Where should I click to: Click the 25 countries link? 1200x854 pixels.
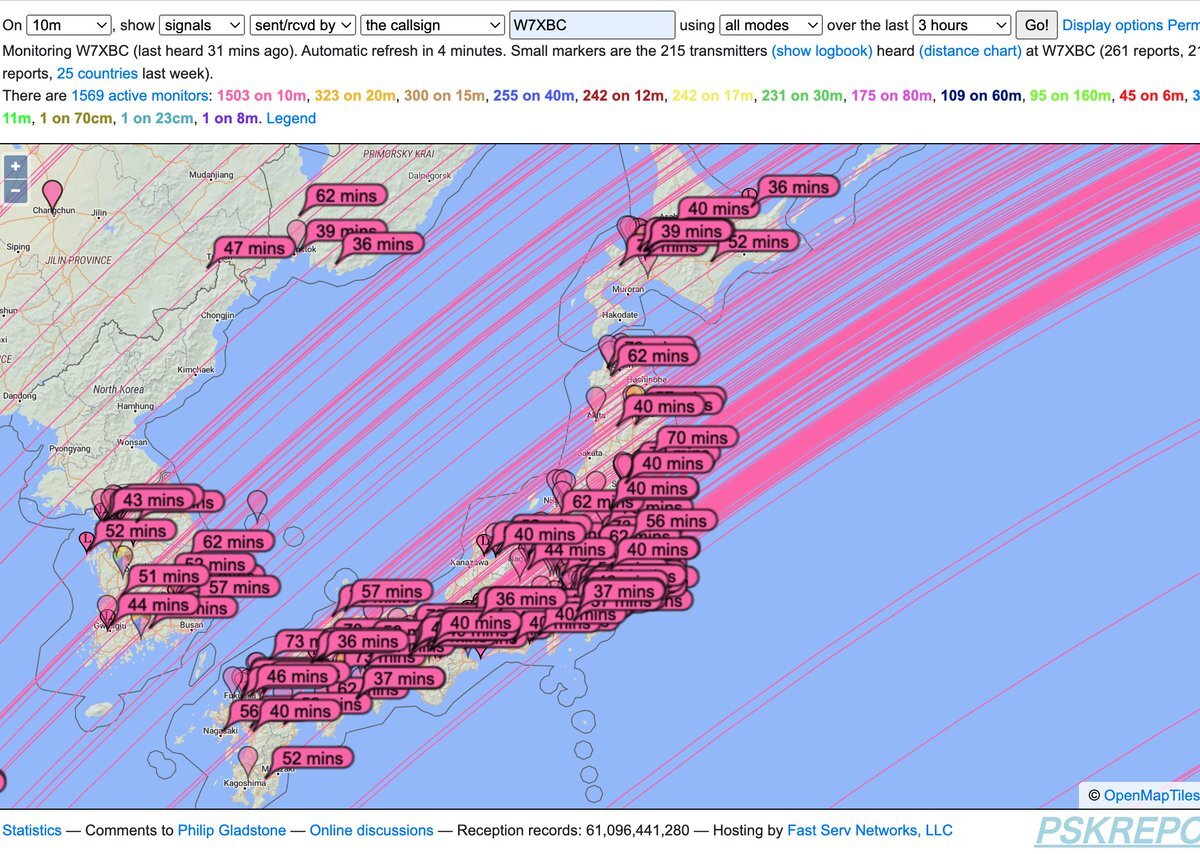click(x=97, y=73)
